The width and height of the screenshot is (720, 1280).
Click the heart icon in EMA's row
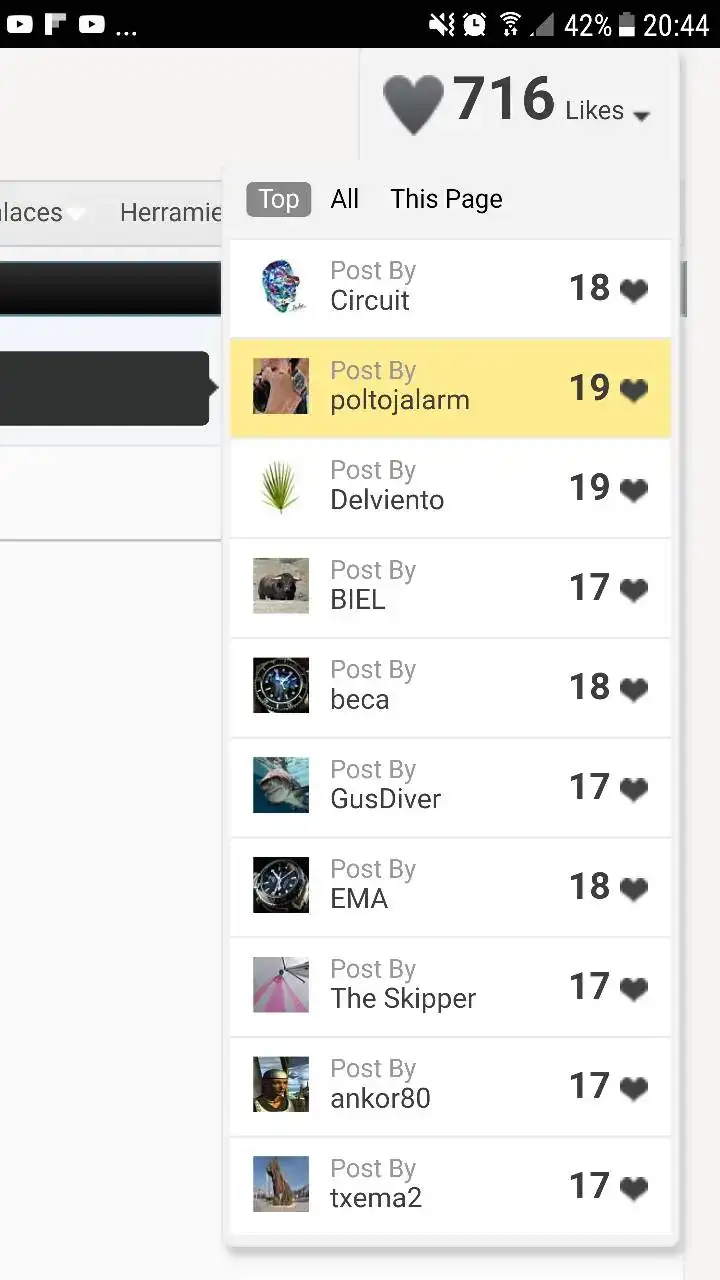[x=634, y=889]
